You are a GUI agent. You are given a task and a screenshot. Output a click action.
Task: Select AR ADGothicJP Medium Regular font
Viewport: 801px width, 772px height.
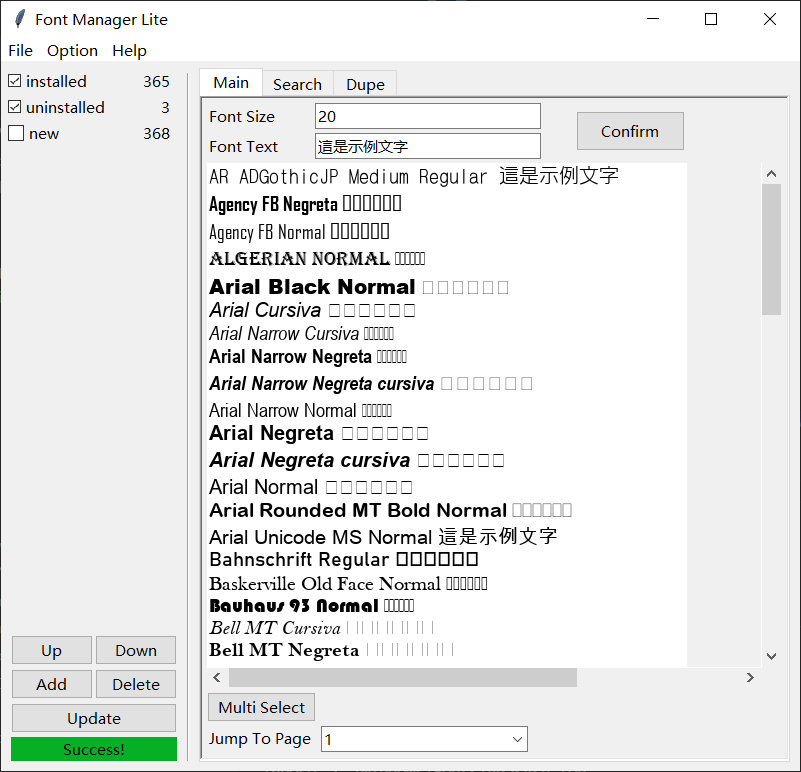click(414, 177)
